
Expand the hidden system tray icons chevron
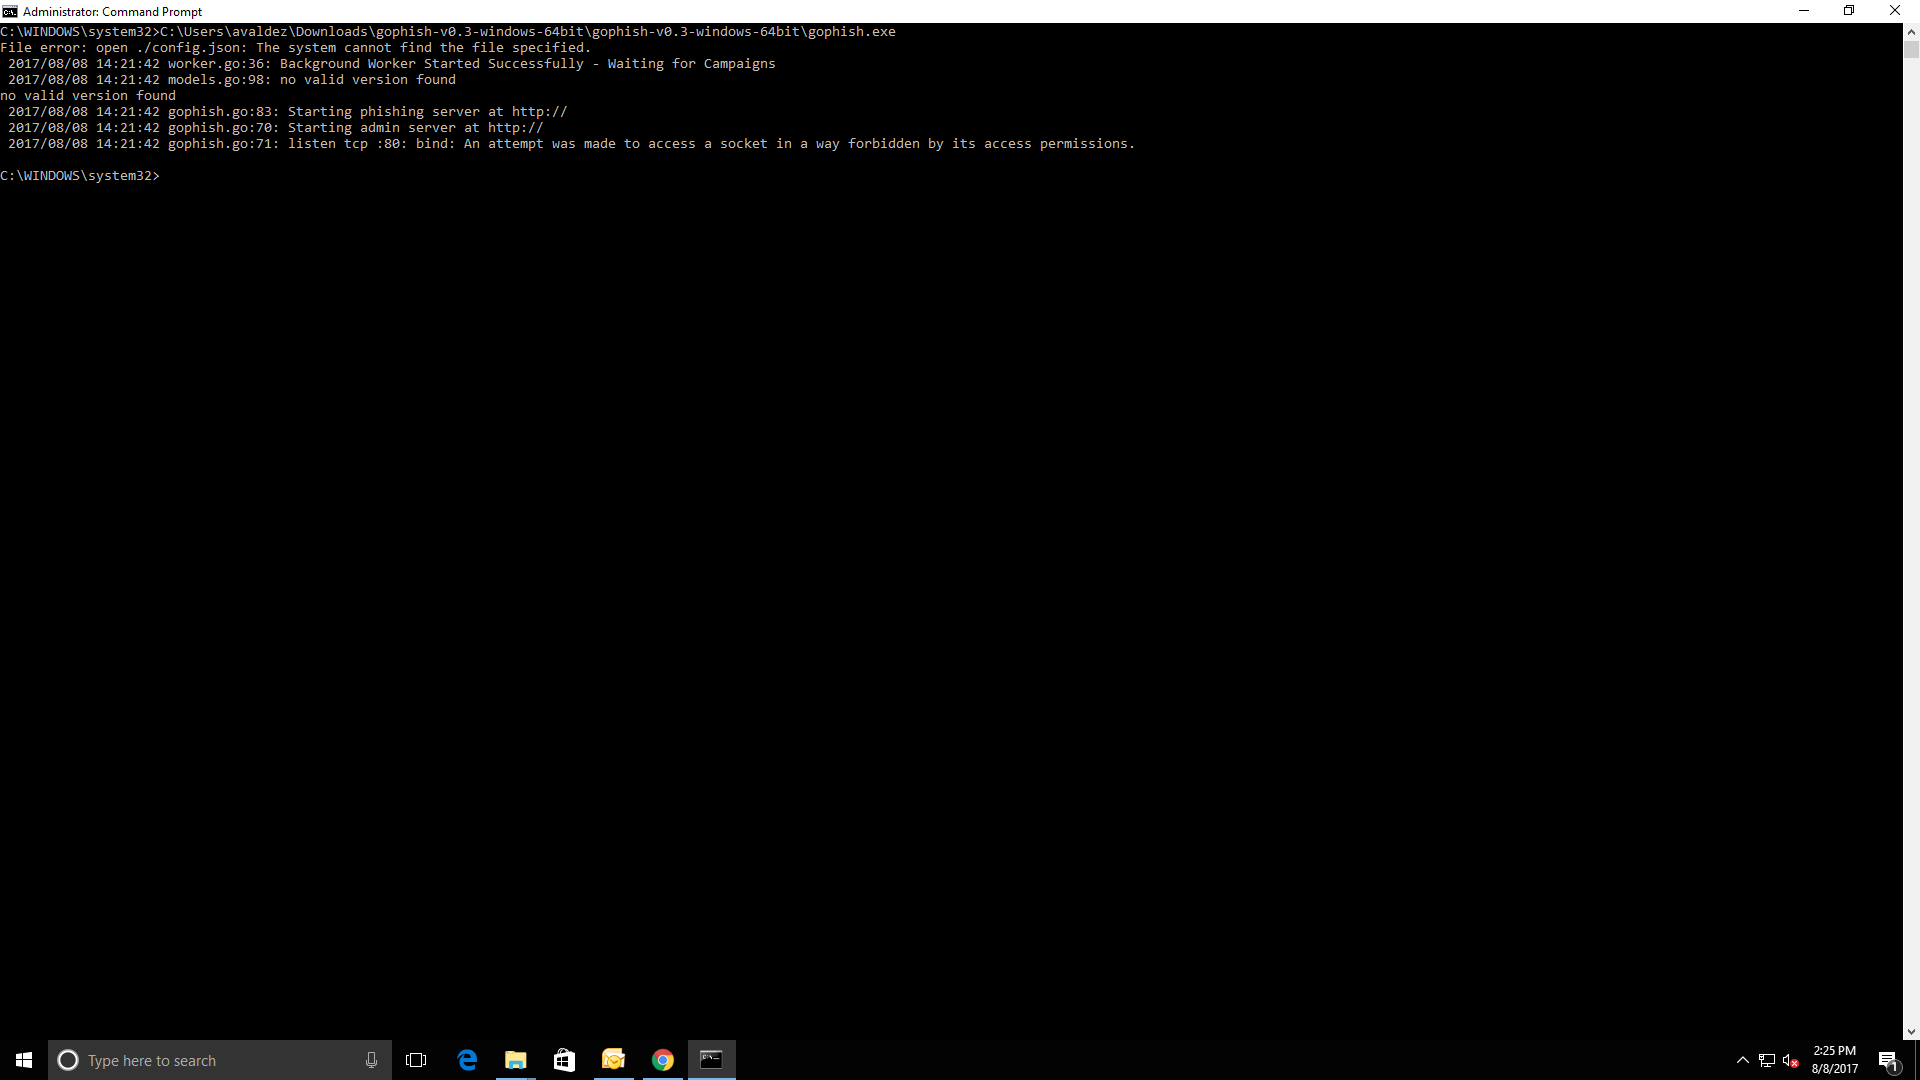1743,1060
